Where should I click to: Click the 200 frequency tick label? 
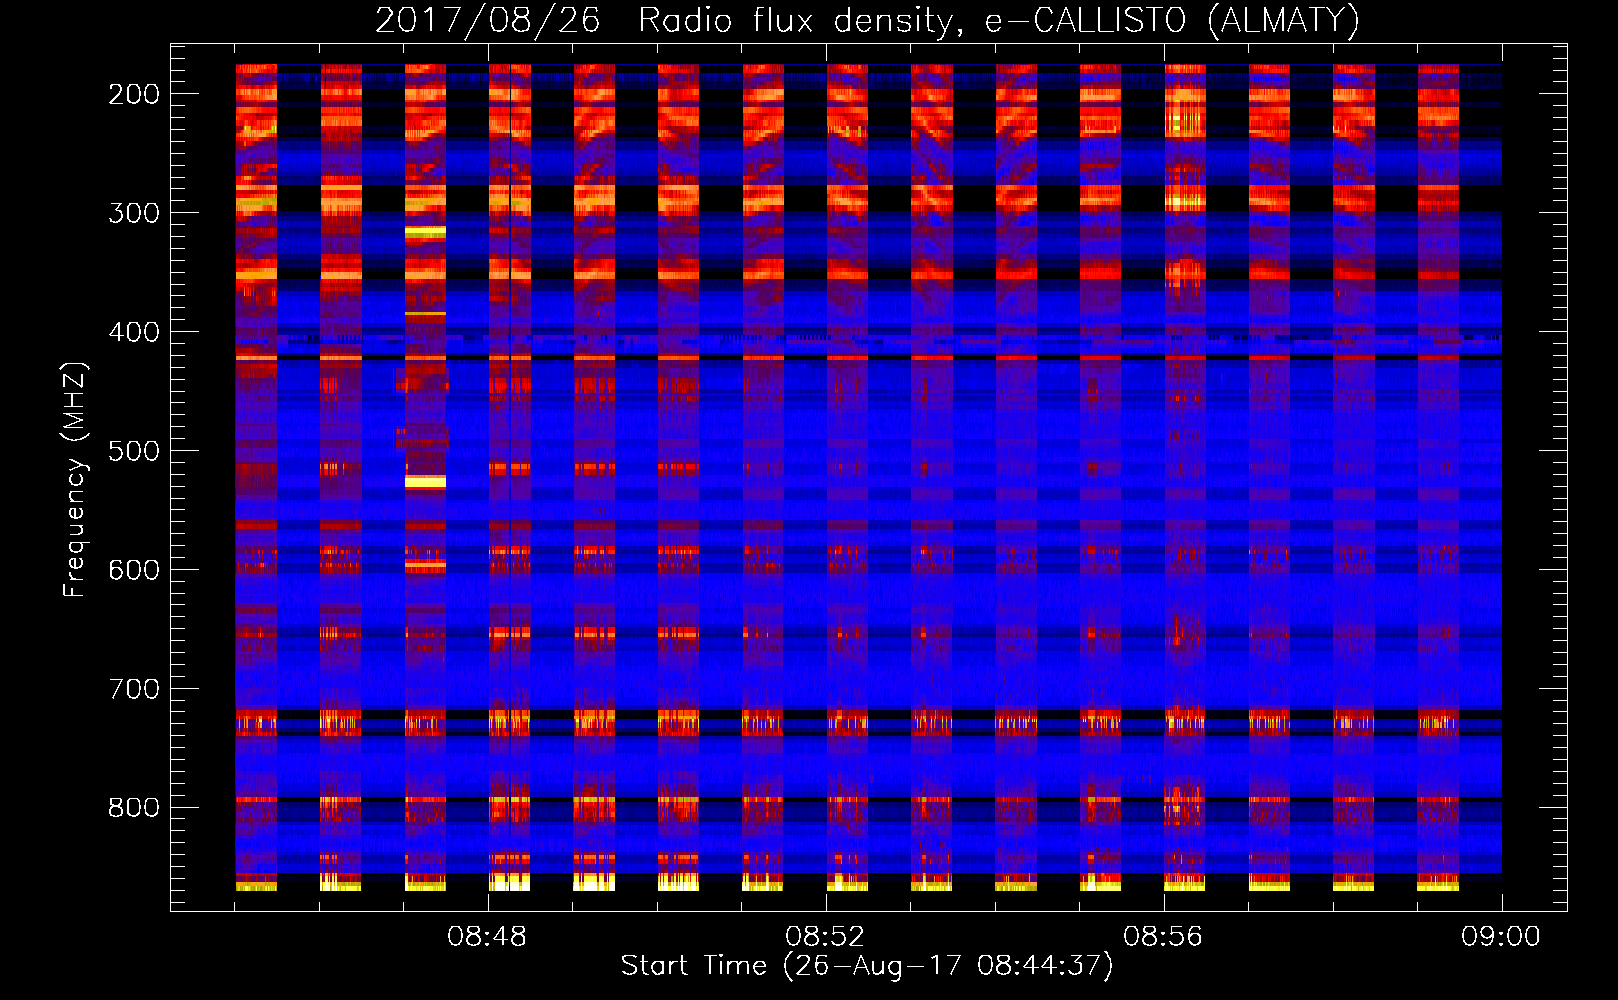(x=134, y=94)
